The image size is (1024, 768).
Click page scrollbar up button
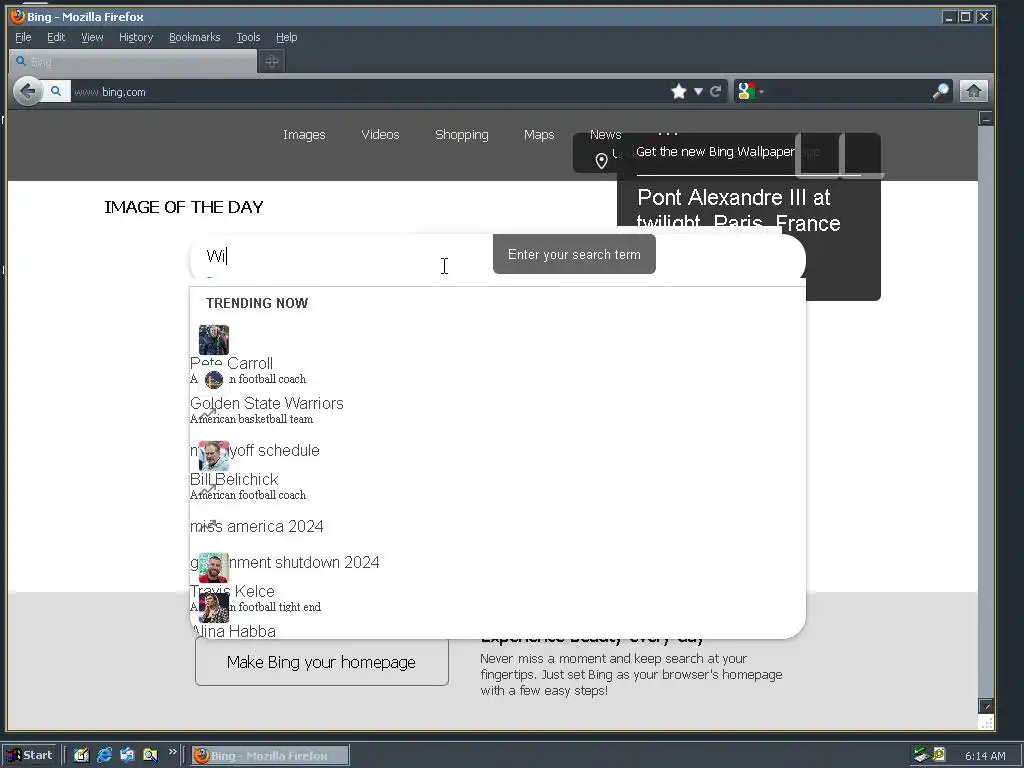point(986,118)
